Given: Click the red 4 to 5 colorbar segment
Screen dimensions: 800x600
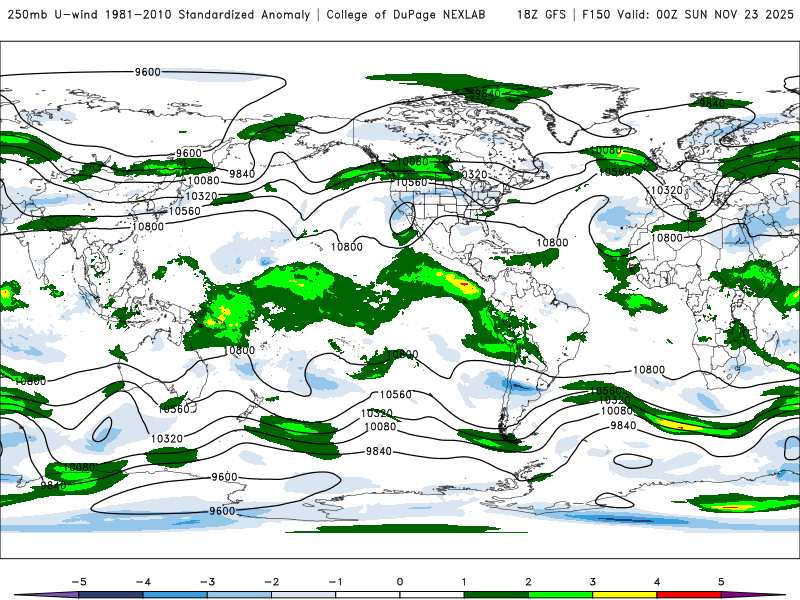Looking at the screenshot, I should tap(689, 595).
